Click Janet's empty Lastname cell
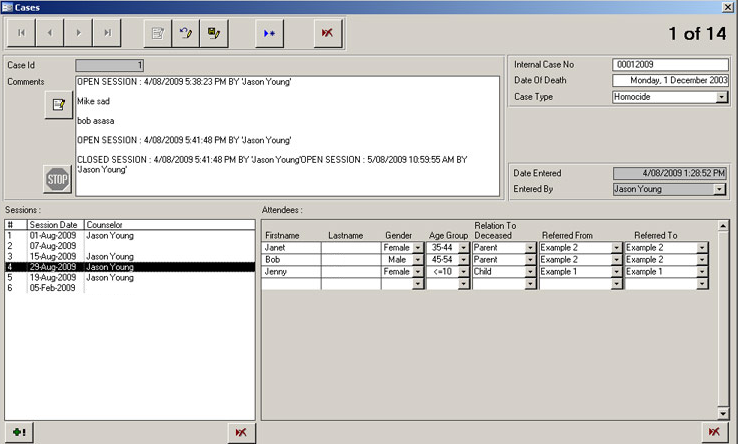738x444 pixels. pos(351,248)
